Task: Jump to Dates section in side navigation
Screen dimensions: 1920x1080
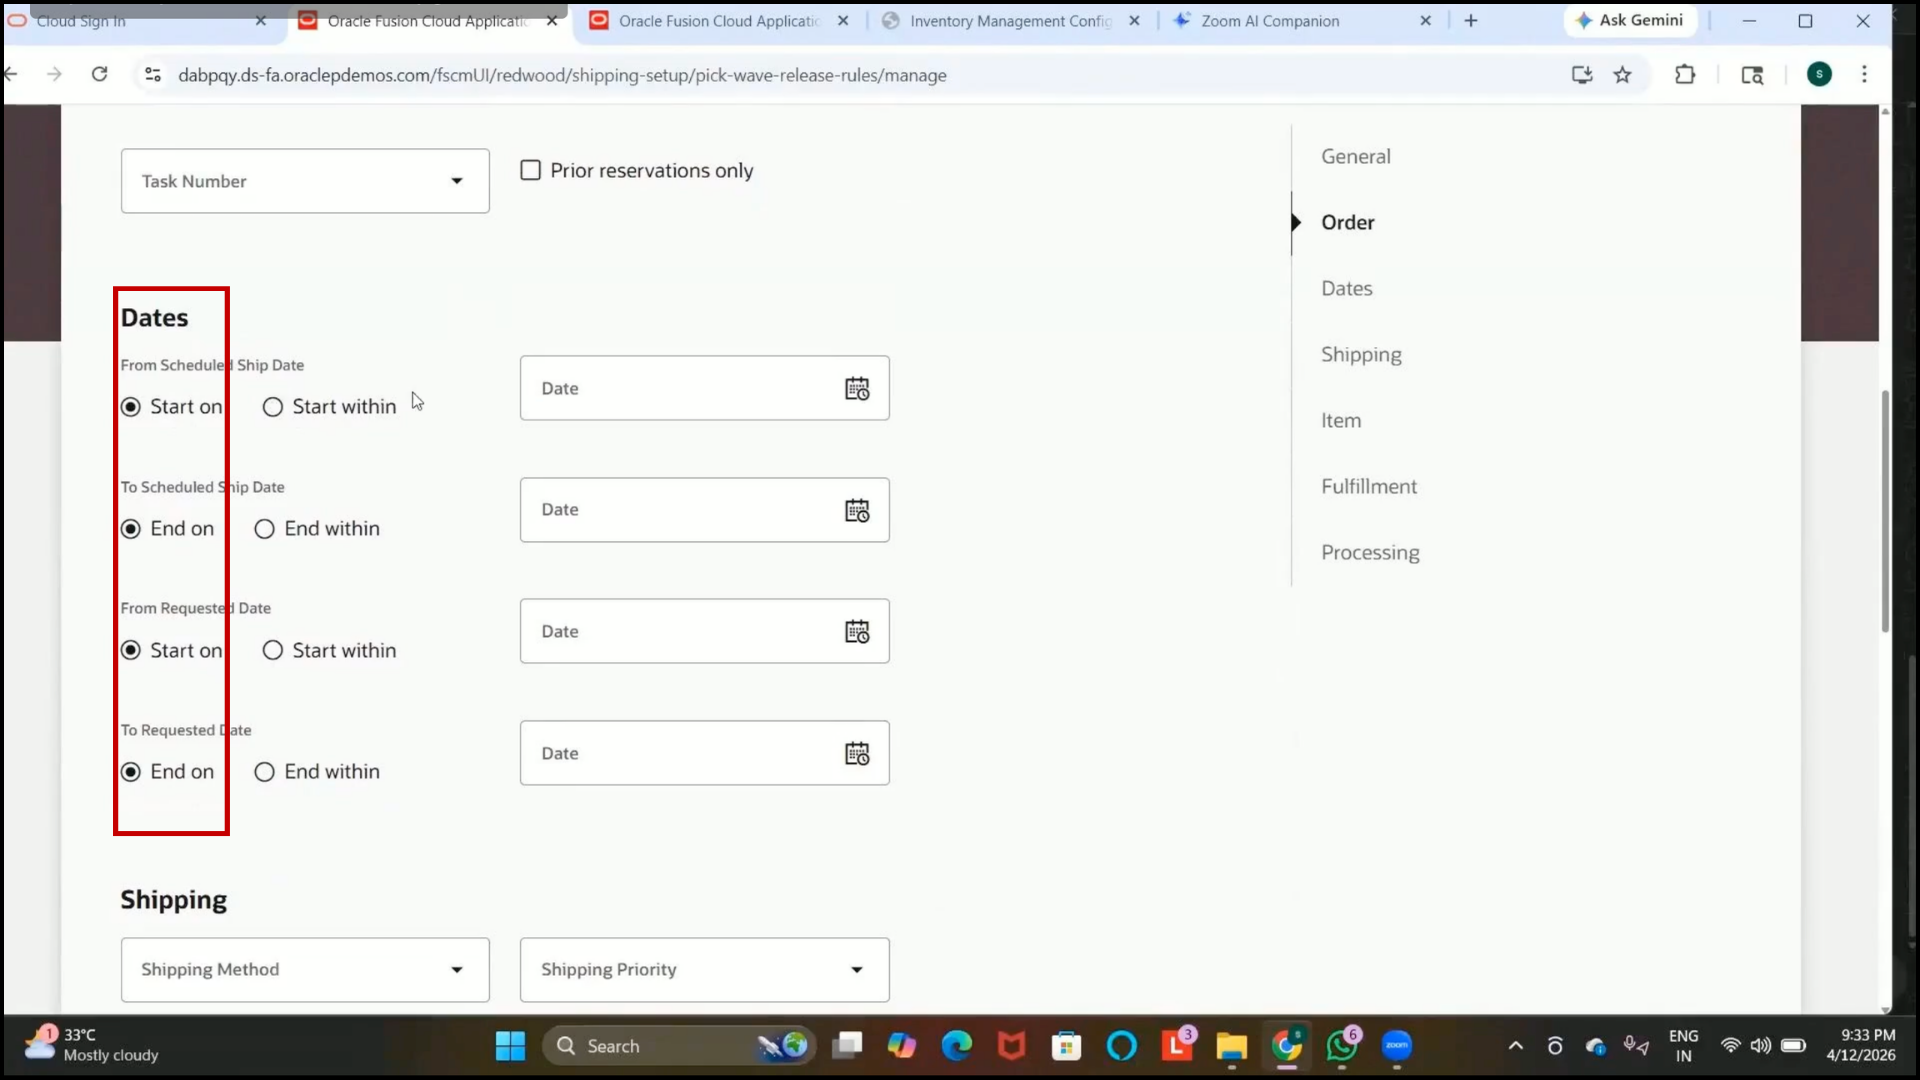Action: [x=1346, y=289]
